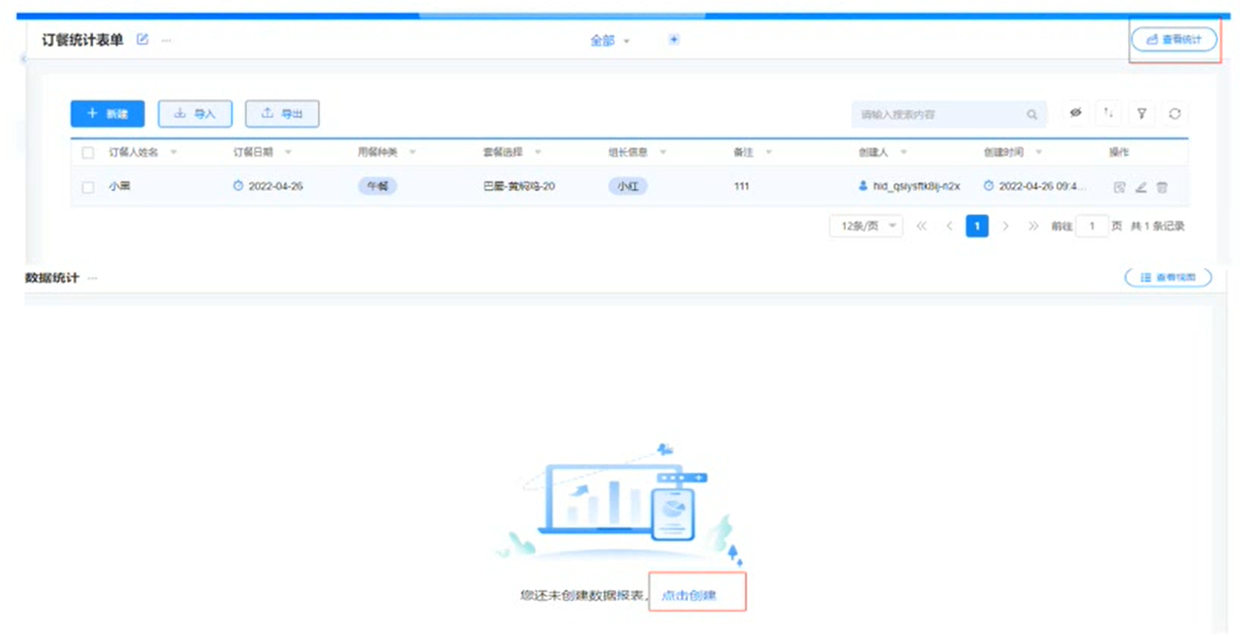1245x637 pixels.
Task: Click the 巴蜀-黄焖鸡-20 cell
Action: (519, 186)
